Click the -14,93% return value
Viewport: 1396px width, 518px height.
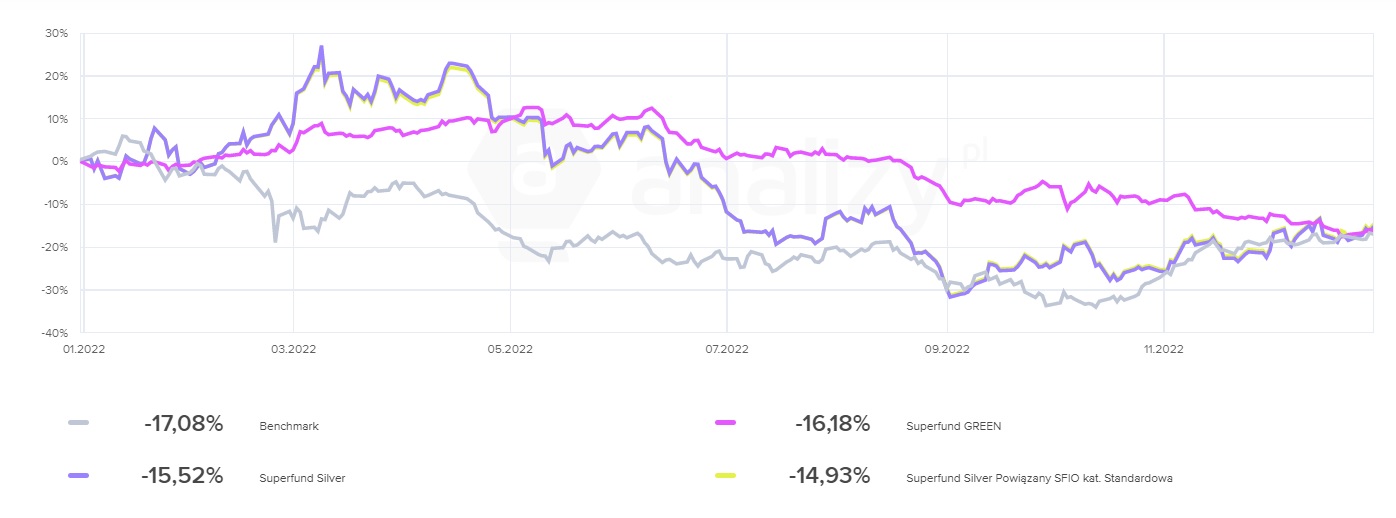pyautogui.click(x=829, y=476)
